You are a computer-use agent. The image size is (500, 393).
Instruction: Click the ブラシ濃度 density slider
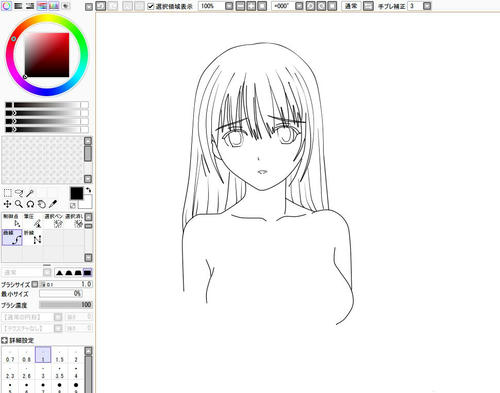tap(66, 305)
